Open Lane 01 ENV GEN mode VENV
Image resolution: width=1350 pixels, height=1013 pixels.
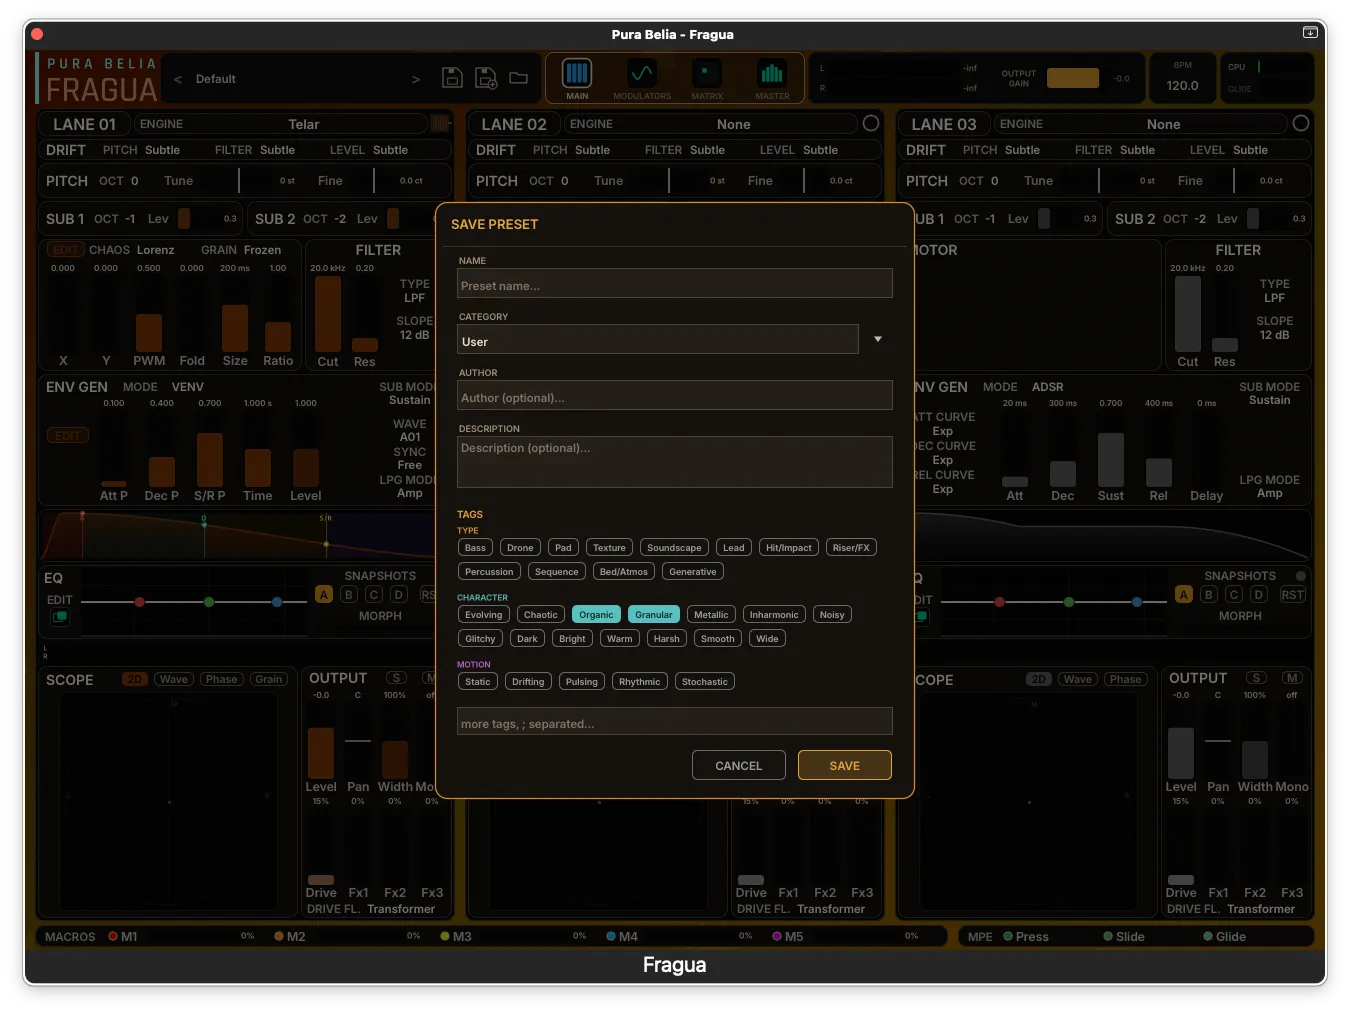click(x=187, y=387)
